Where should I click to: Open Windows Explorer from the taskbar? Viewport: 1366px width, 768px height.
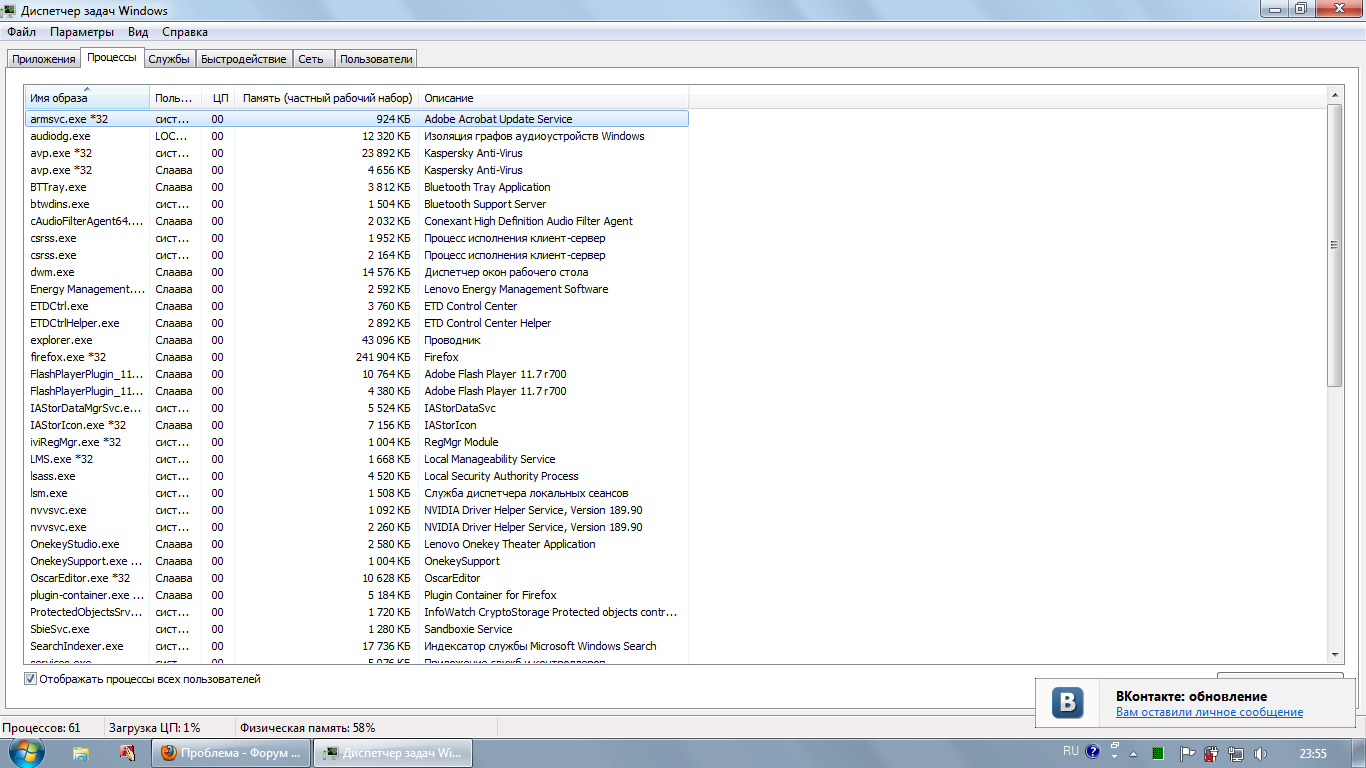(x=81, y=753)
